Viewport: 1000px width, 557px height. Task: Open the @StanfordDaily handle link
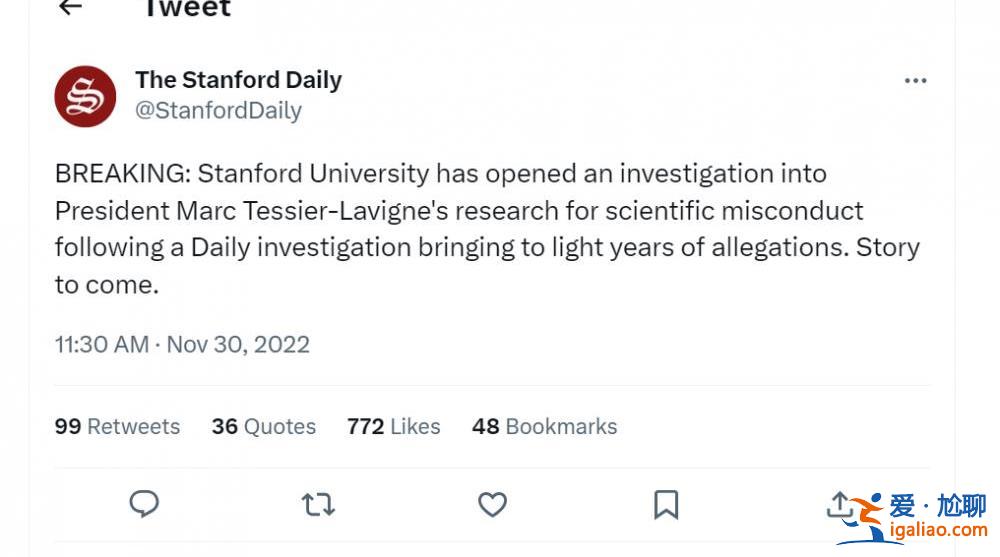click(x=218, y=110)
